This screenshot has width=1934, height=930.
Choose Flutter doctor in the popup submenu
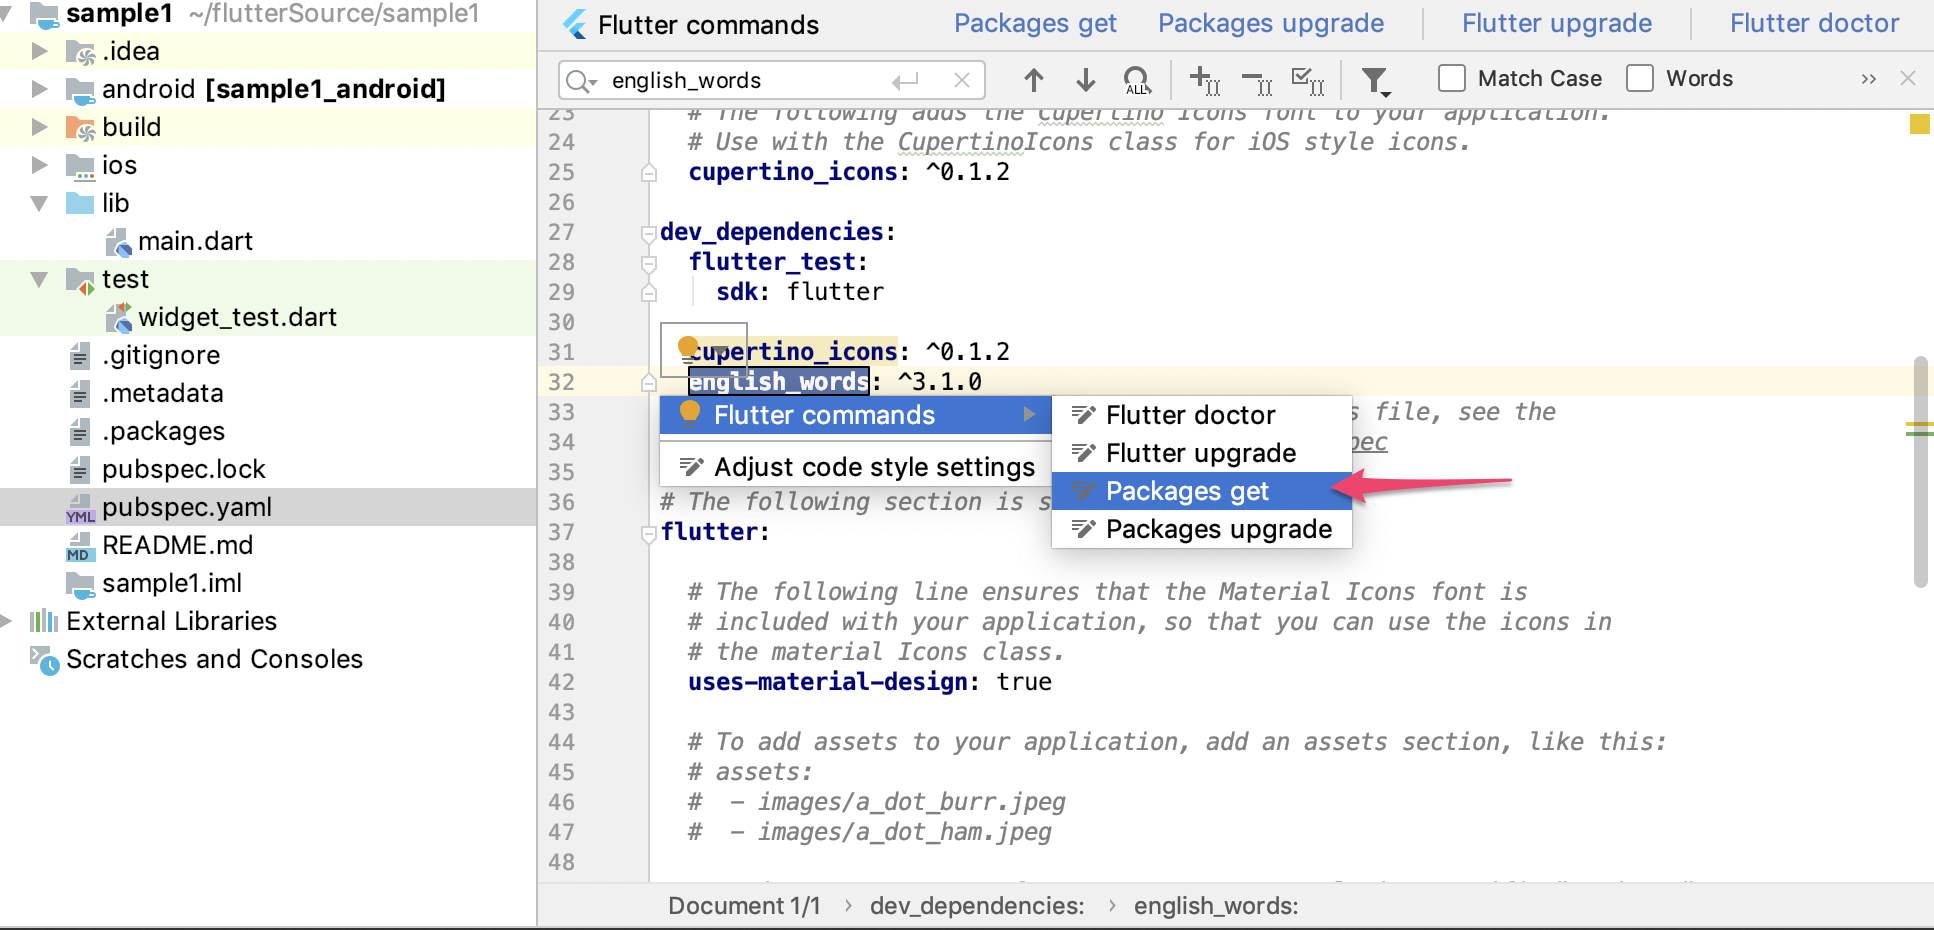tap(1190, 415)
